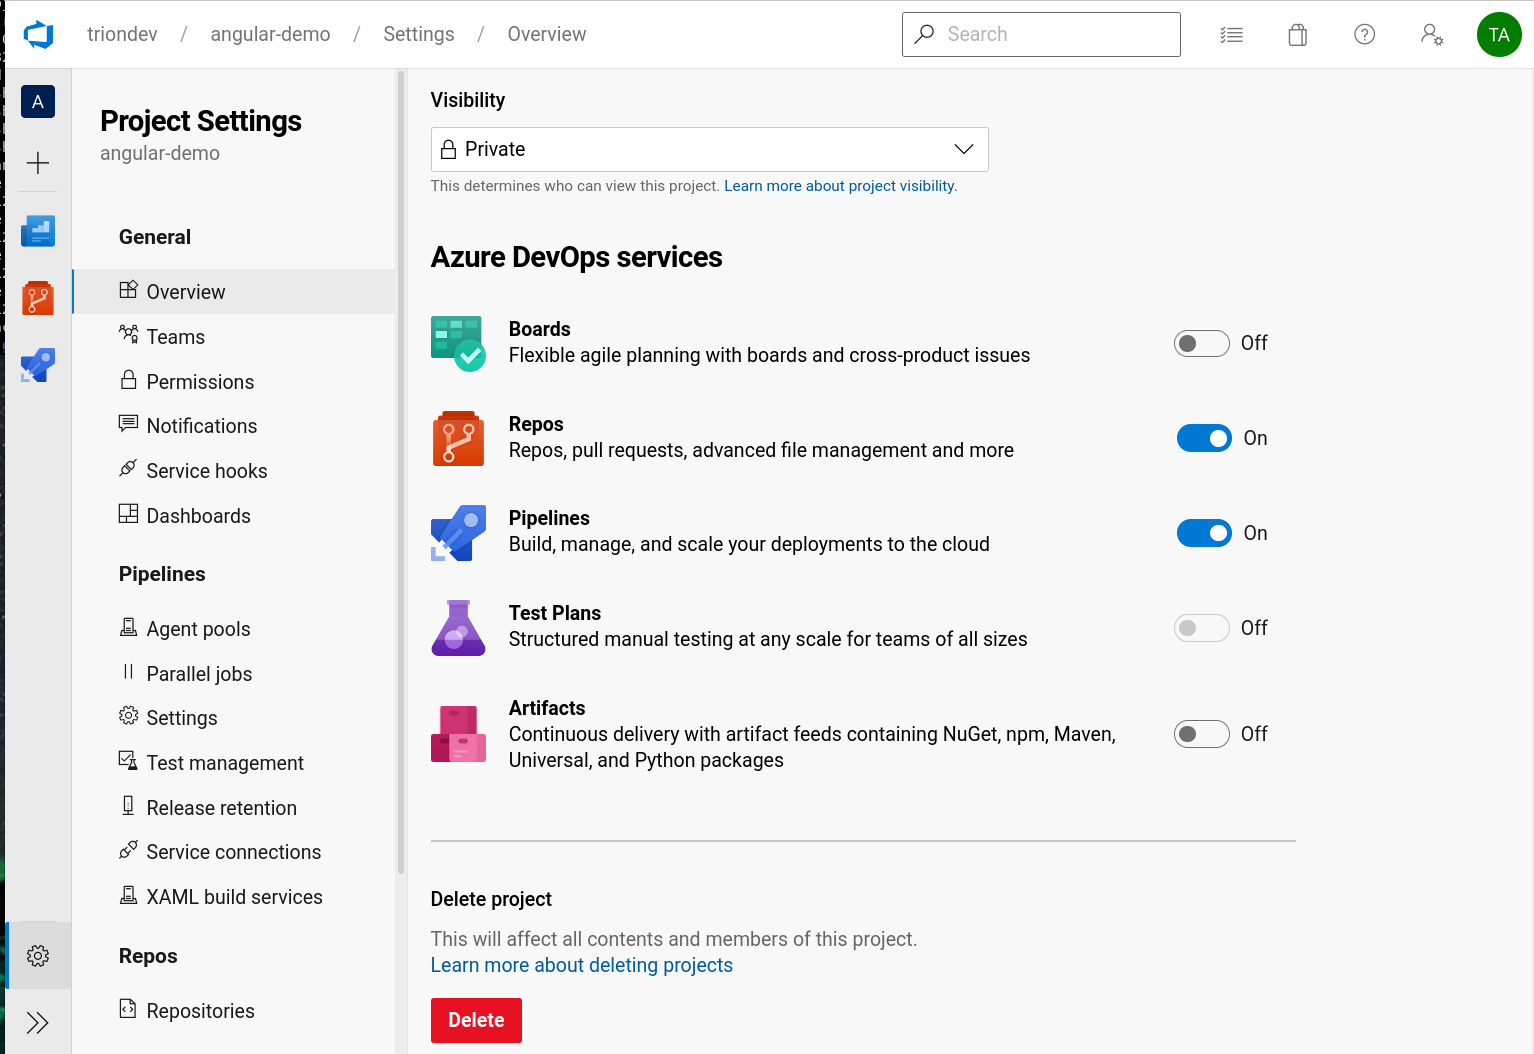This screenshot has width=1534, height=1054.
Task: Open the work items list icon
Action: point(1232,35)
